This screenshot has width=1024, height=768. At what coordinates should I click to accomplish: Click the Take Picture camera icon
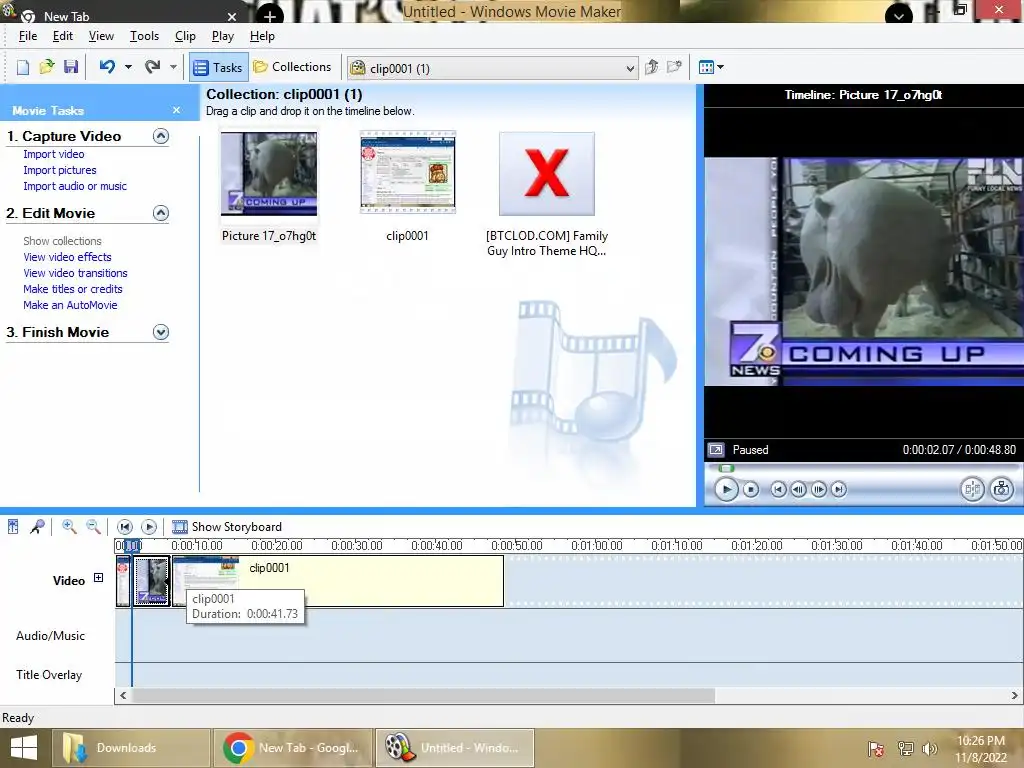(x=1001, y=488)
